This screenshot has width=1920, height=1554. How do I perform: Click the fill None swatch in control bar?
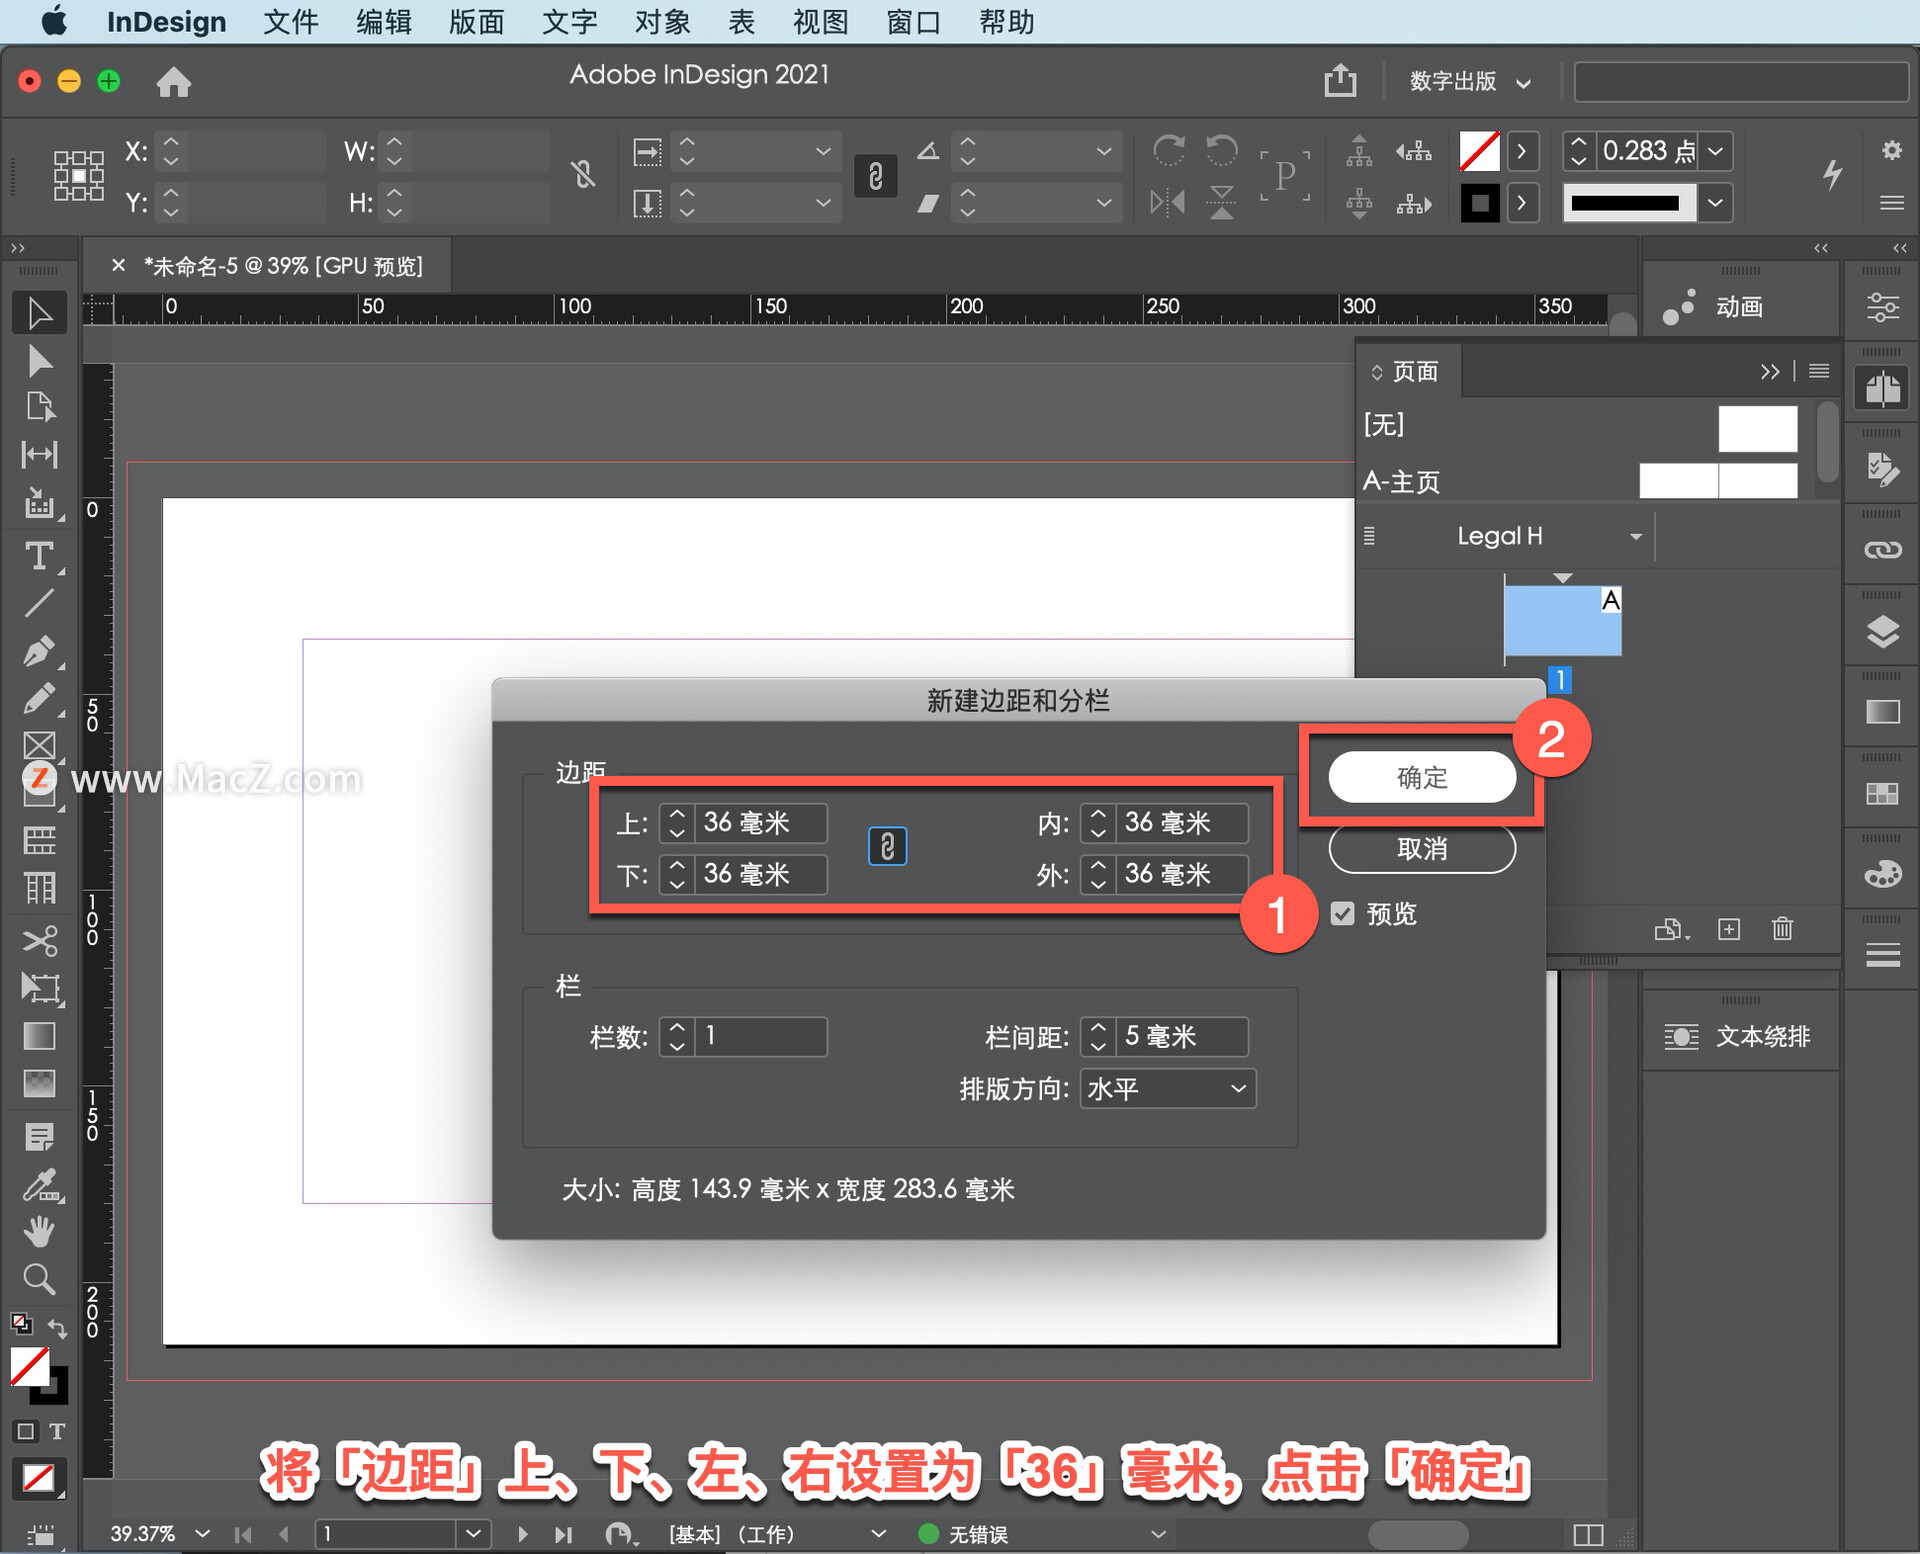pos(1479,151)
